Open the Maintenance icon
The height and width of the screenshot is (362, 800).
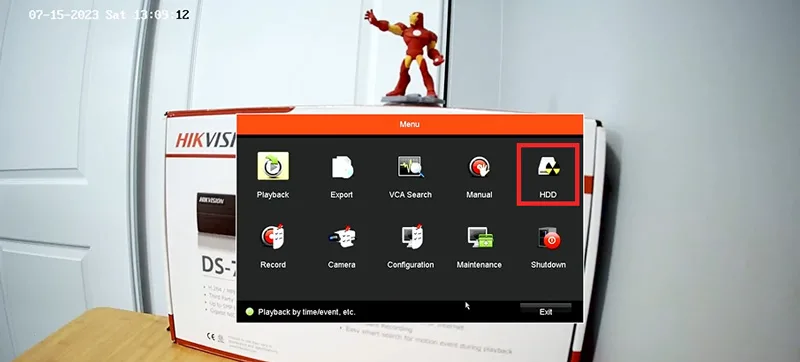[x=480, y=237]
